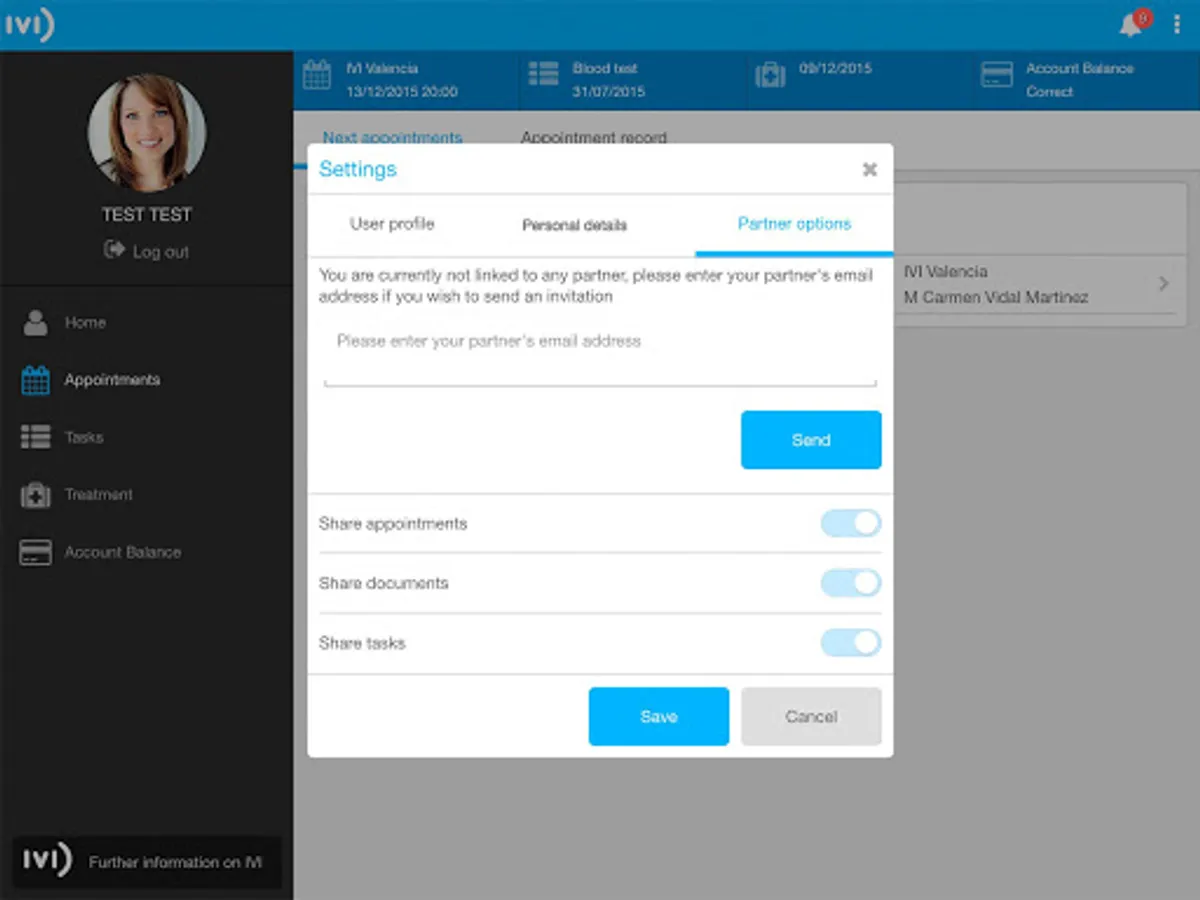Turn off Share tasks

(850, 643)
